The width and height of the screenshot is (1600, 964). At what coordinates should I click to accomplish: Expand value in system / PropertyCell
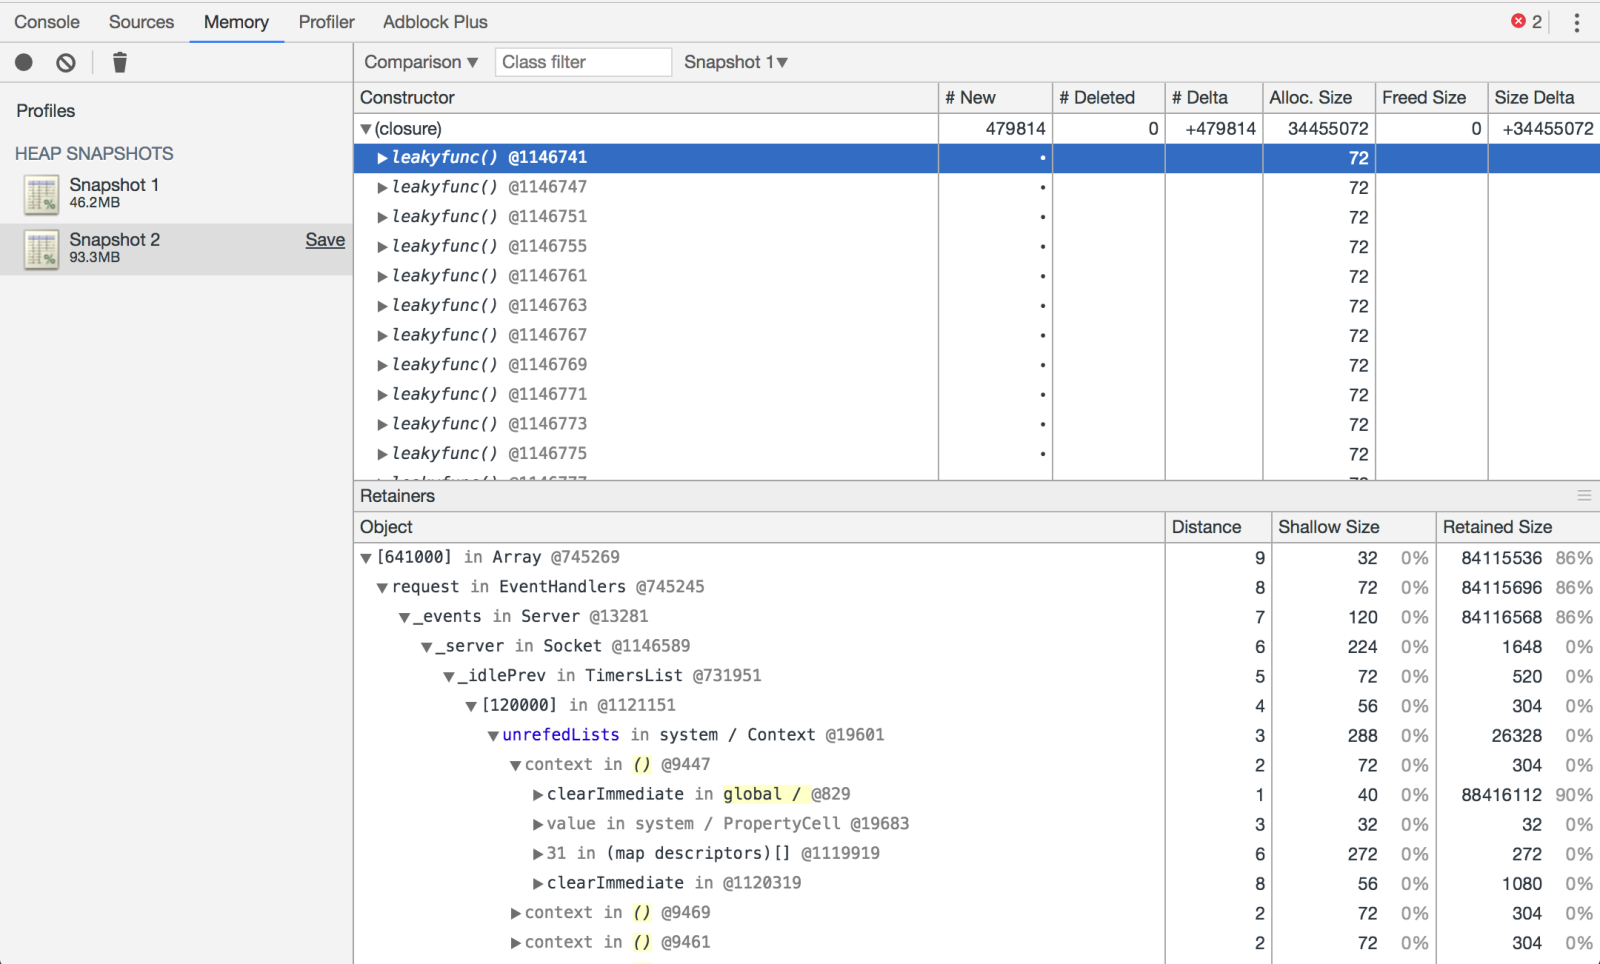tap(538, 825)
